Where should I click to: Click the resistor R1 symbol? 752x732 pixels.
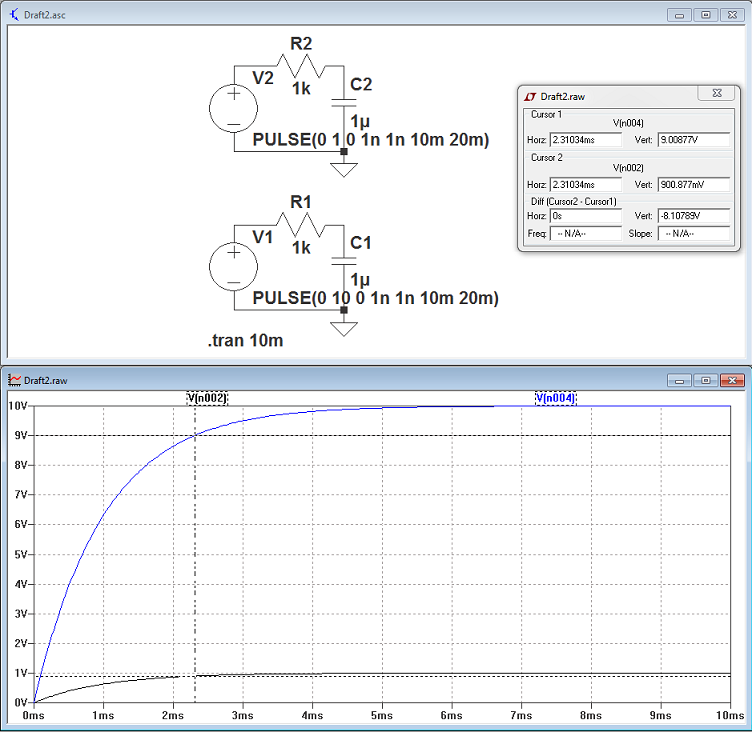click(301, 225)
